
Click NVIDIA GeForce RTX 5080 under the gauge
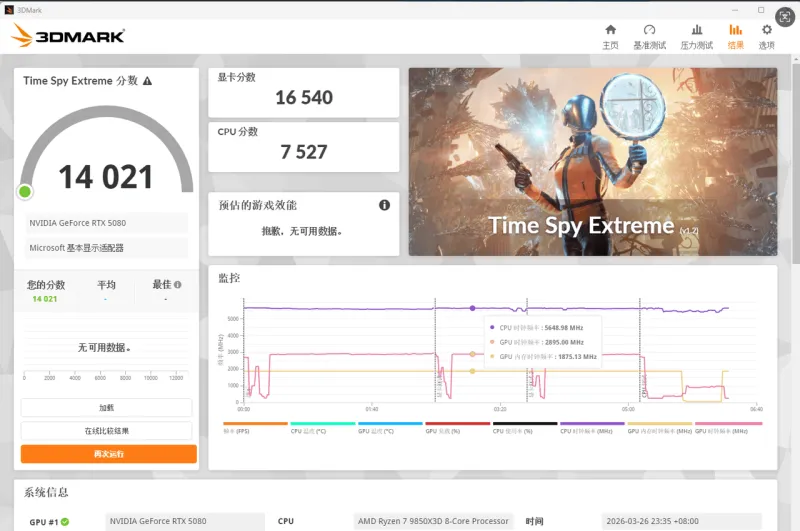pos(106,223)
